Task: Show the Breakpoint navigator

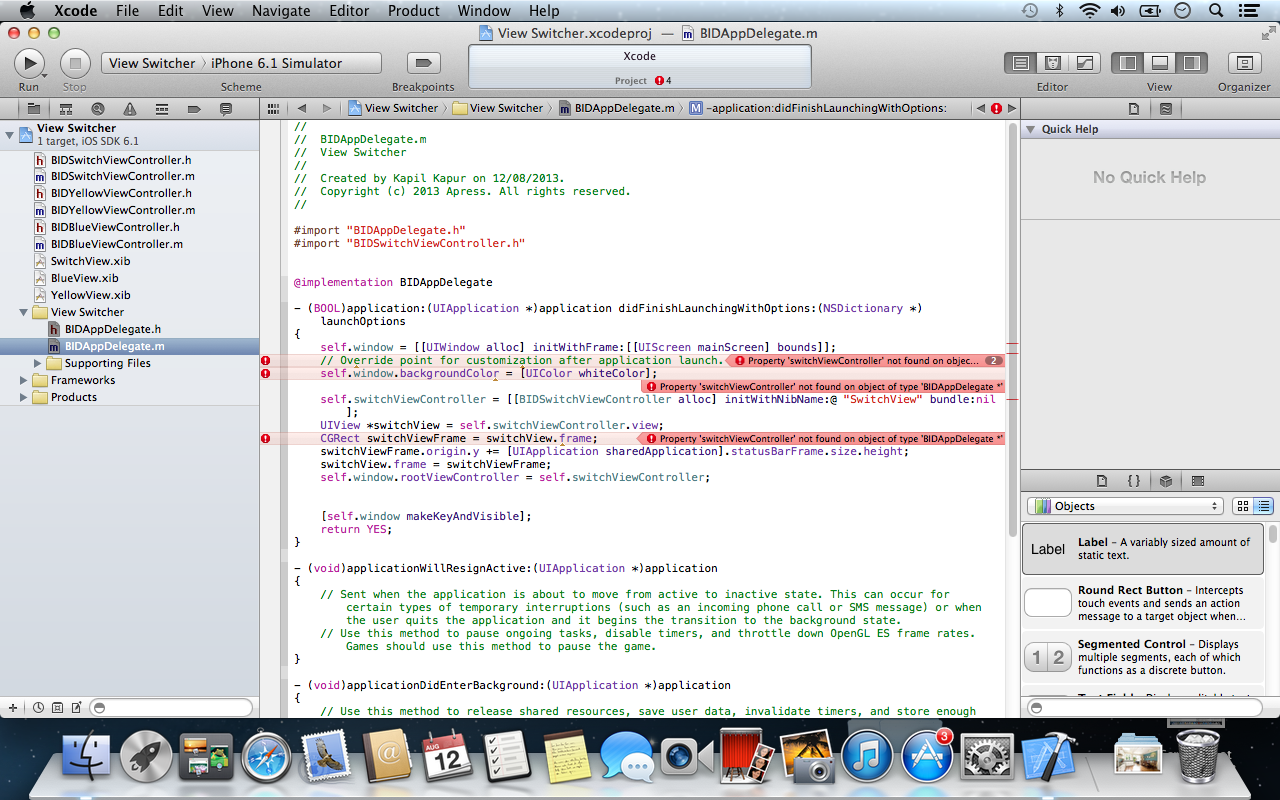Action: pos(194,108)
